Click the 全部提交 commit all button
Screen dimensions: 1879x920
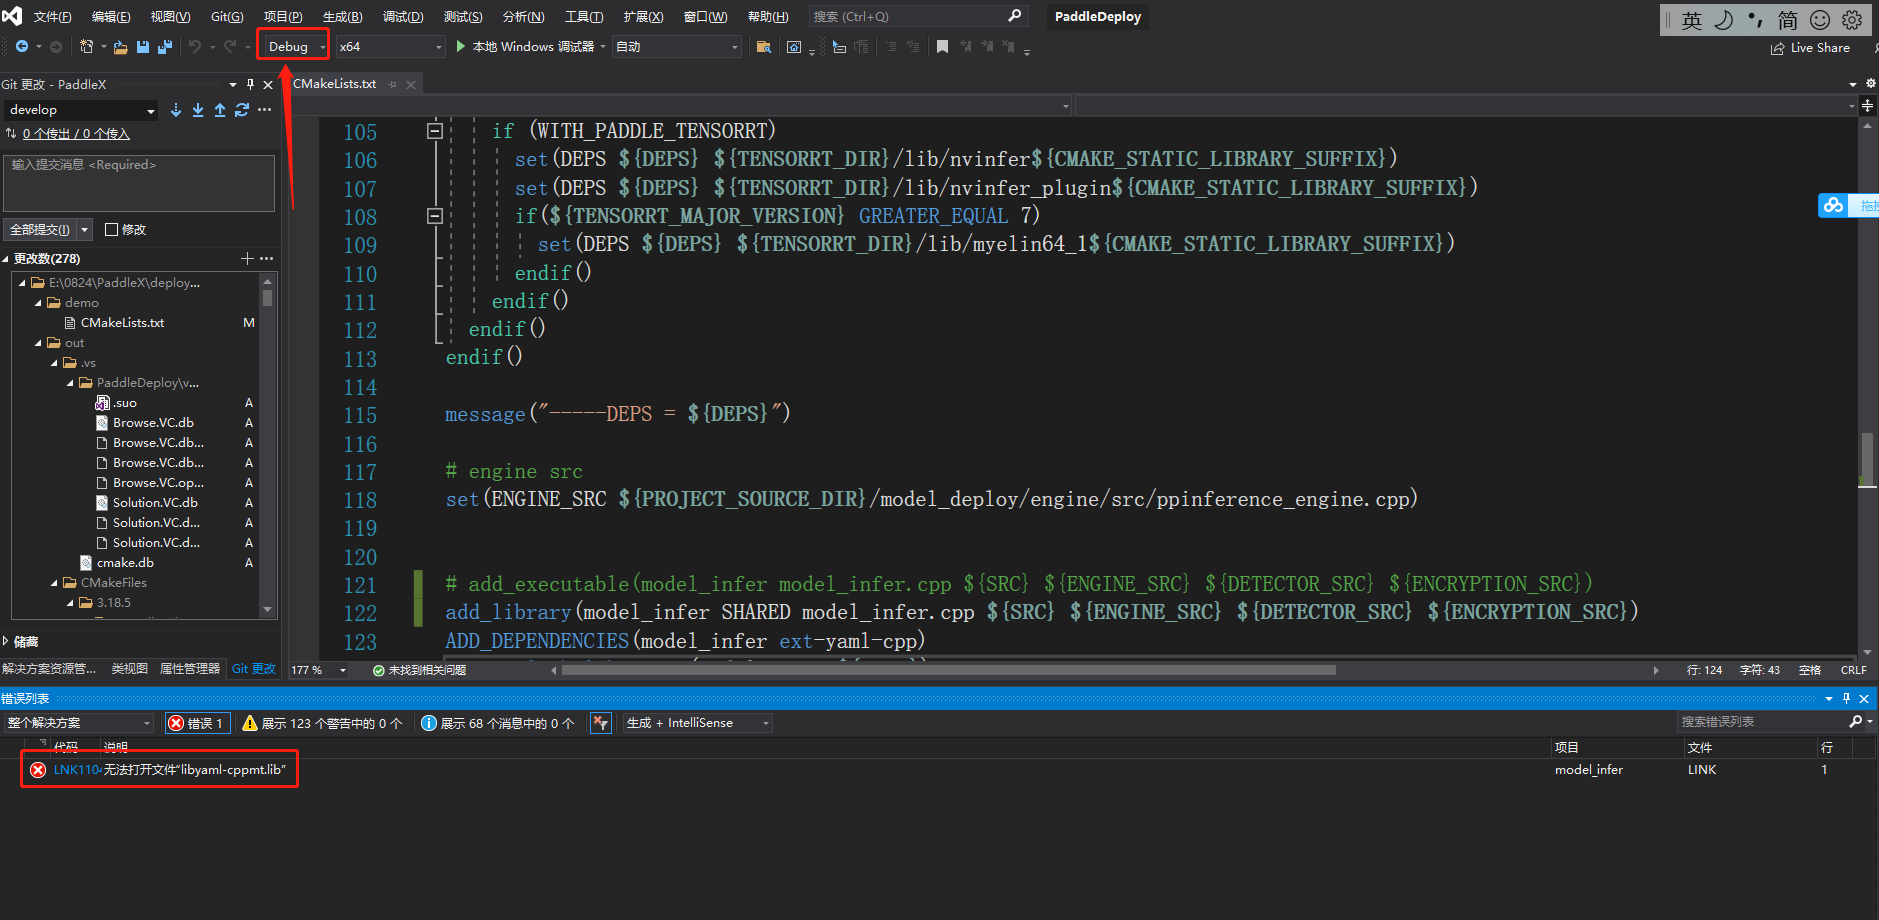(40, 230)
